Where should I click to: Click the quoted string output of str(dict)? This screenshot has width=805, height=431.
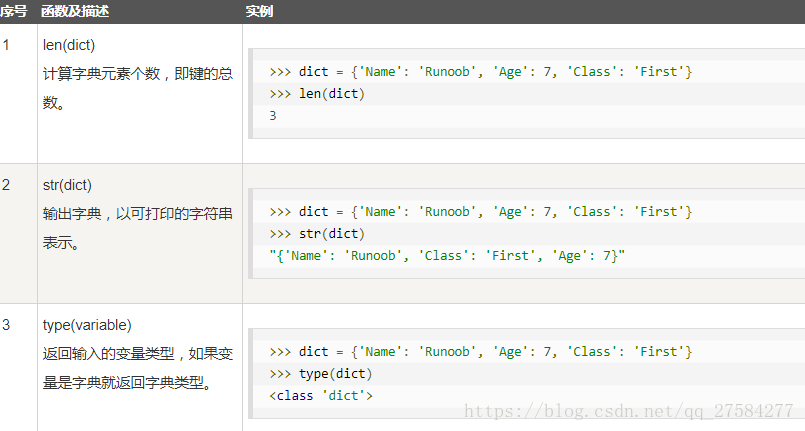(x=447, y=256)
